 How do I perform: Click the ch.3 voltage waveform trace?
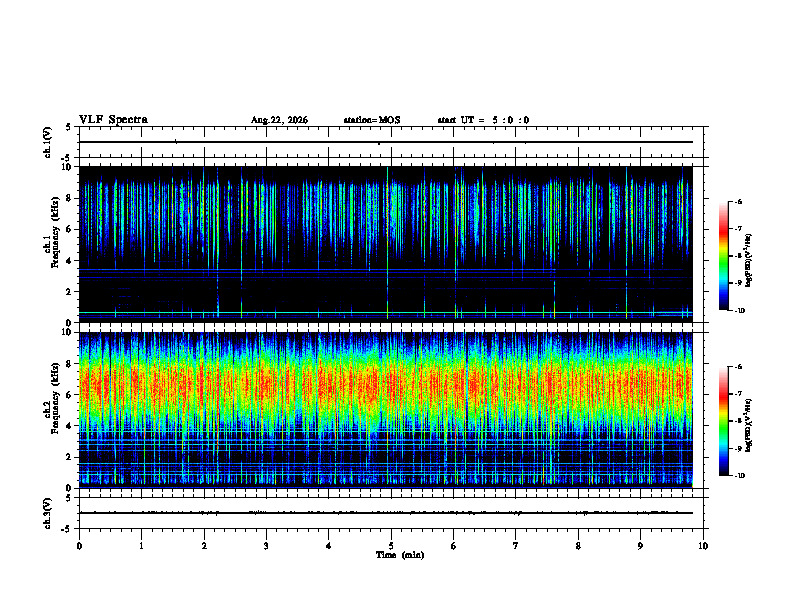click(385, 513)
